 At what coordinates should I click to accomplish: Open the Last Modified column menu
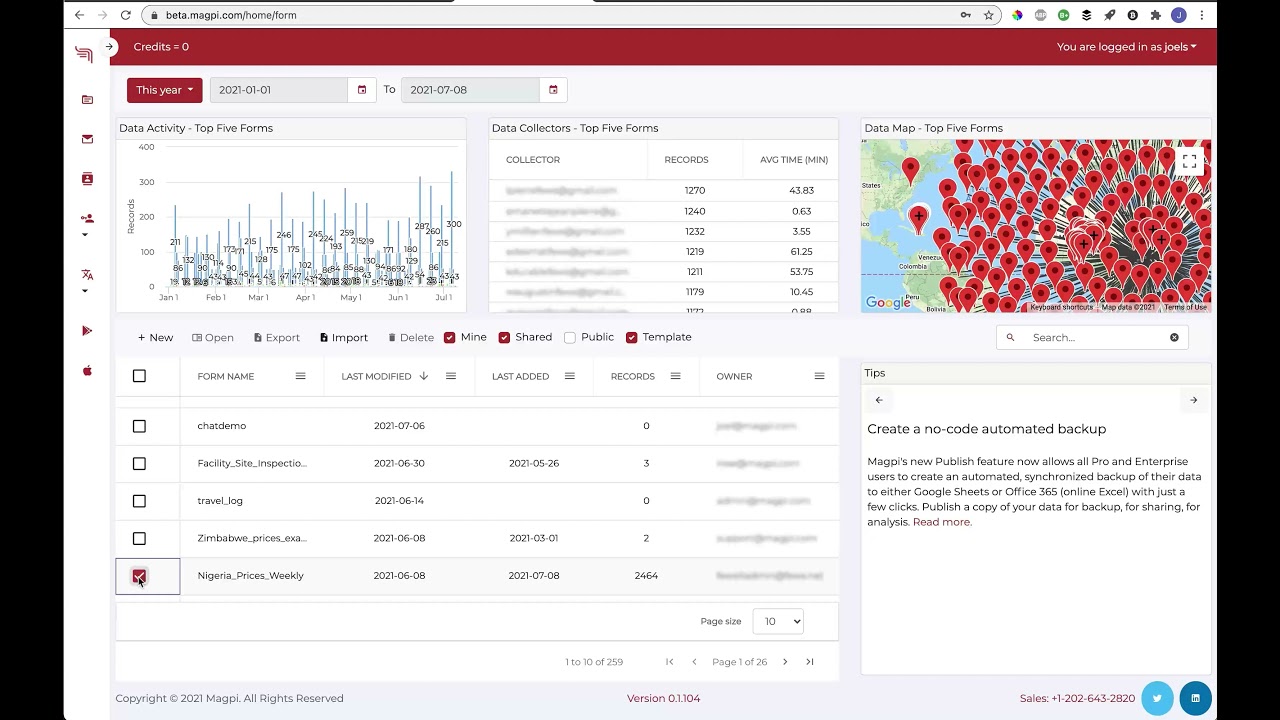(451, 376)
